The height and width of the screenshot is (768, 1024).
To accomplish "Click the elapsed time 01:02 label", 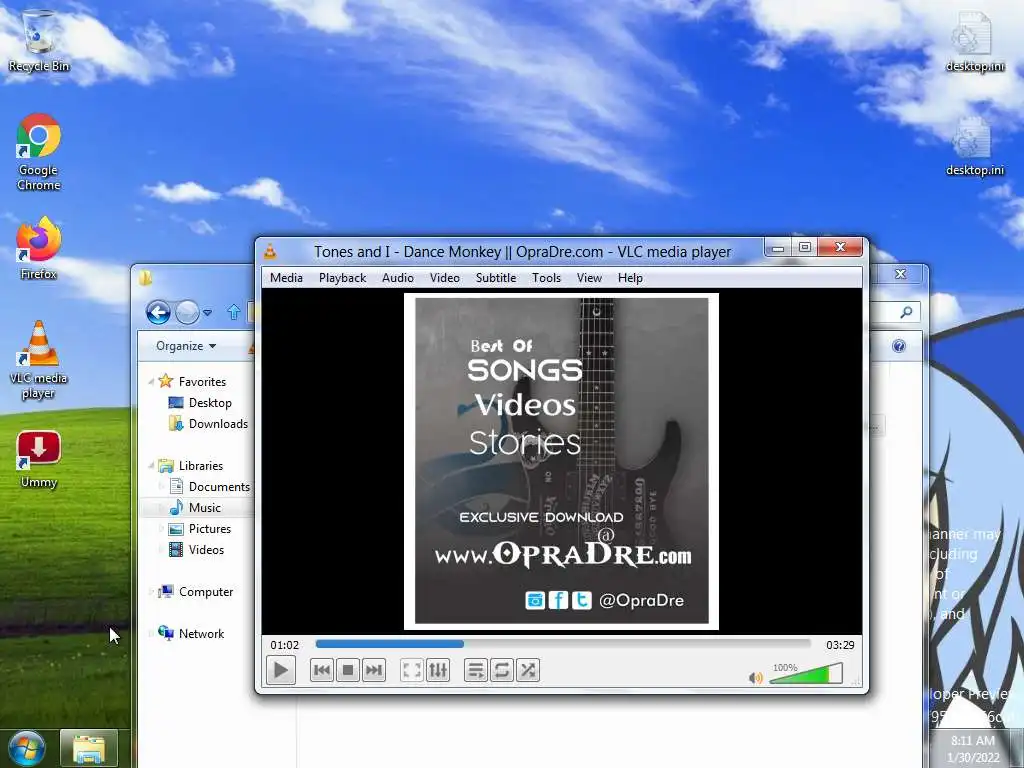I will coord(285,645).
